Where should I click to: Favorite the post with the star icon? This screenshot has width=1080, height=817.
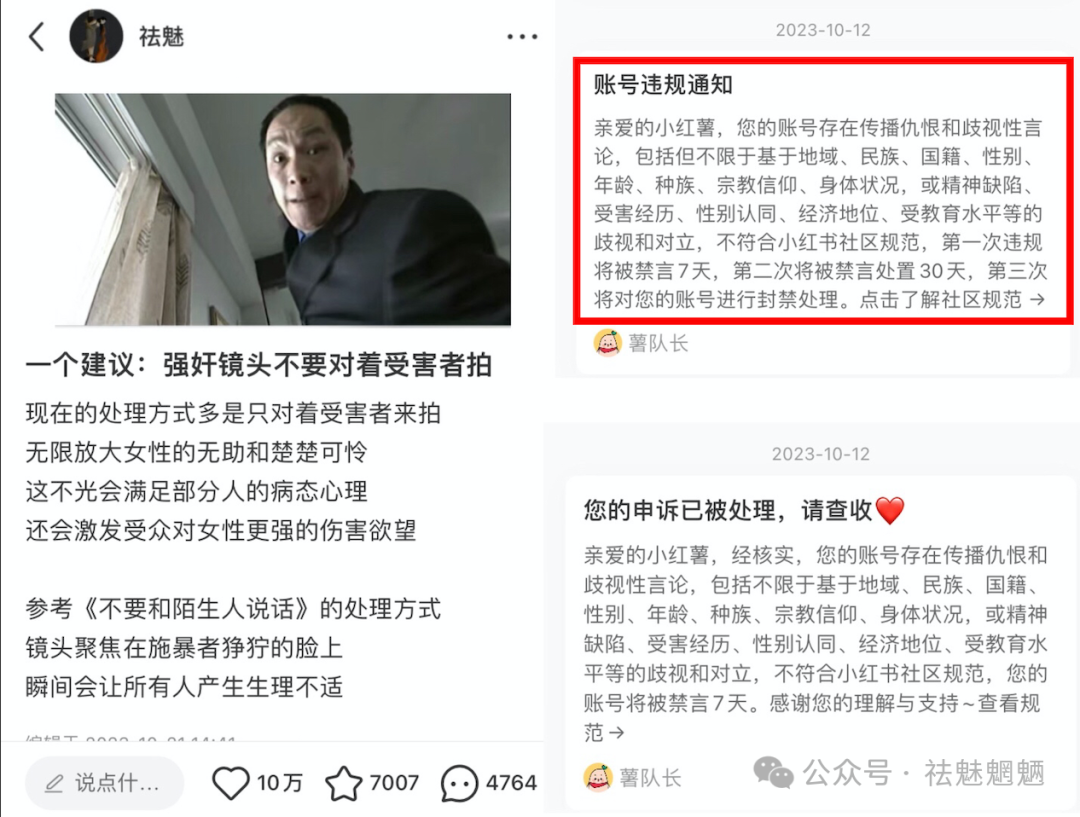click(344, 783)
